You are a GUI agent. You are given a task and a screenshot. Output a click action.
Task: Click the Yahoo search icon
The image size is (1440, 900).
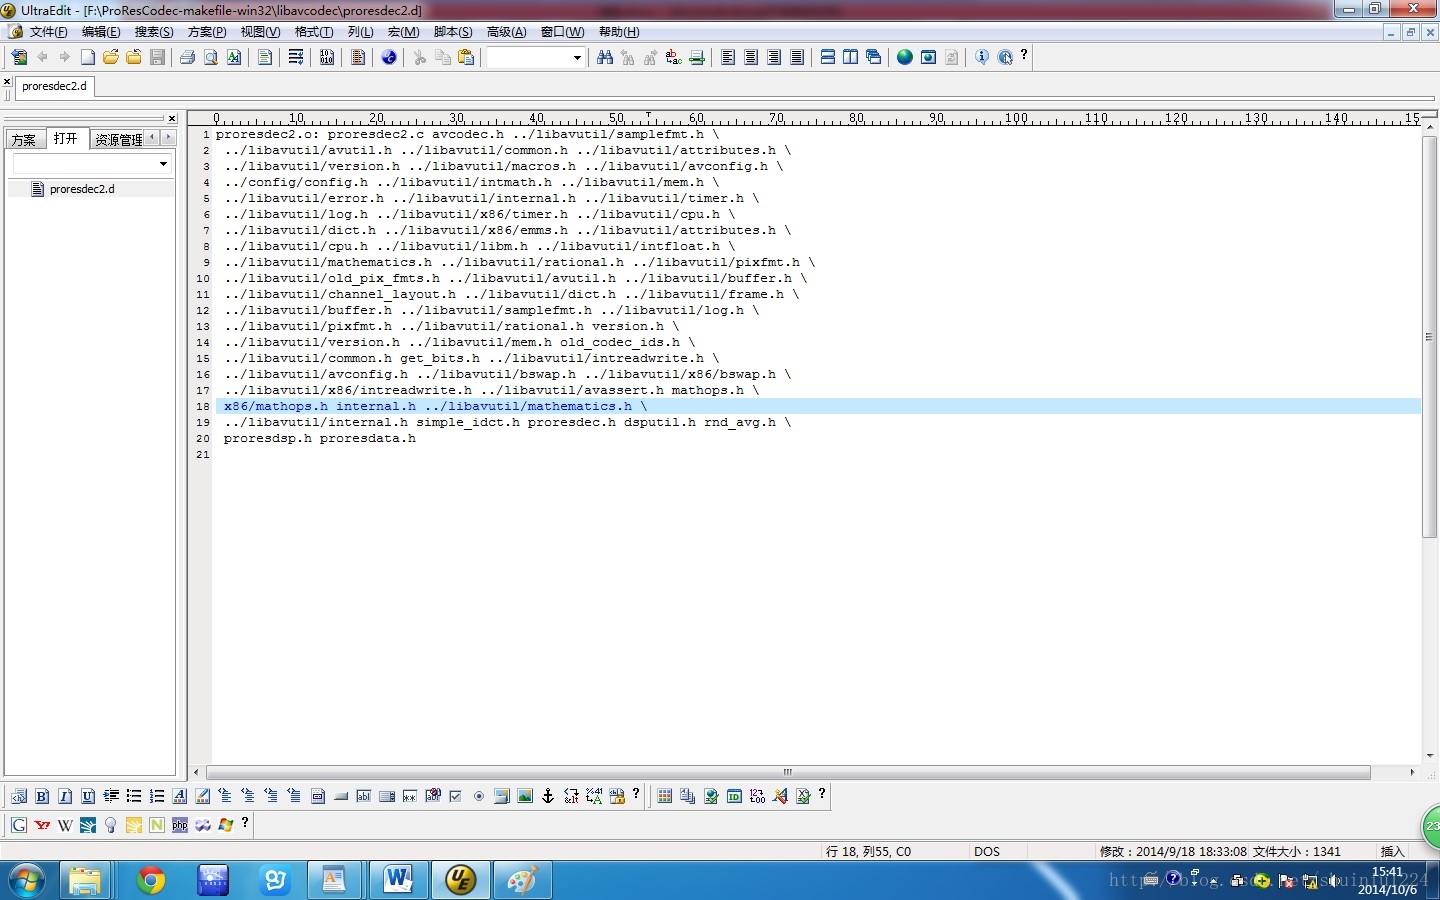[x=42, y=825]
